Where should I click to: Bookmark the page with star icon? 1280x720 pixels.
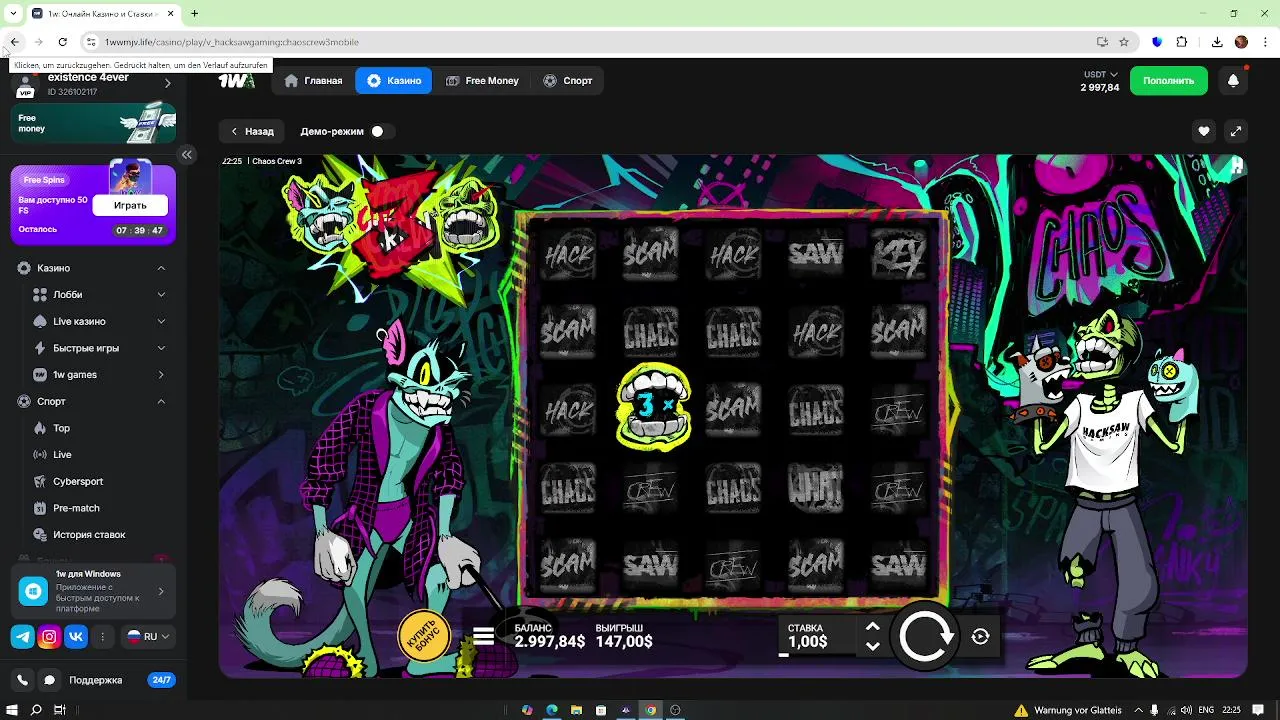pos(1124,42)
